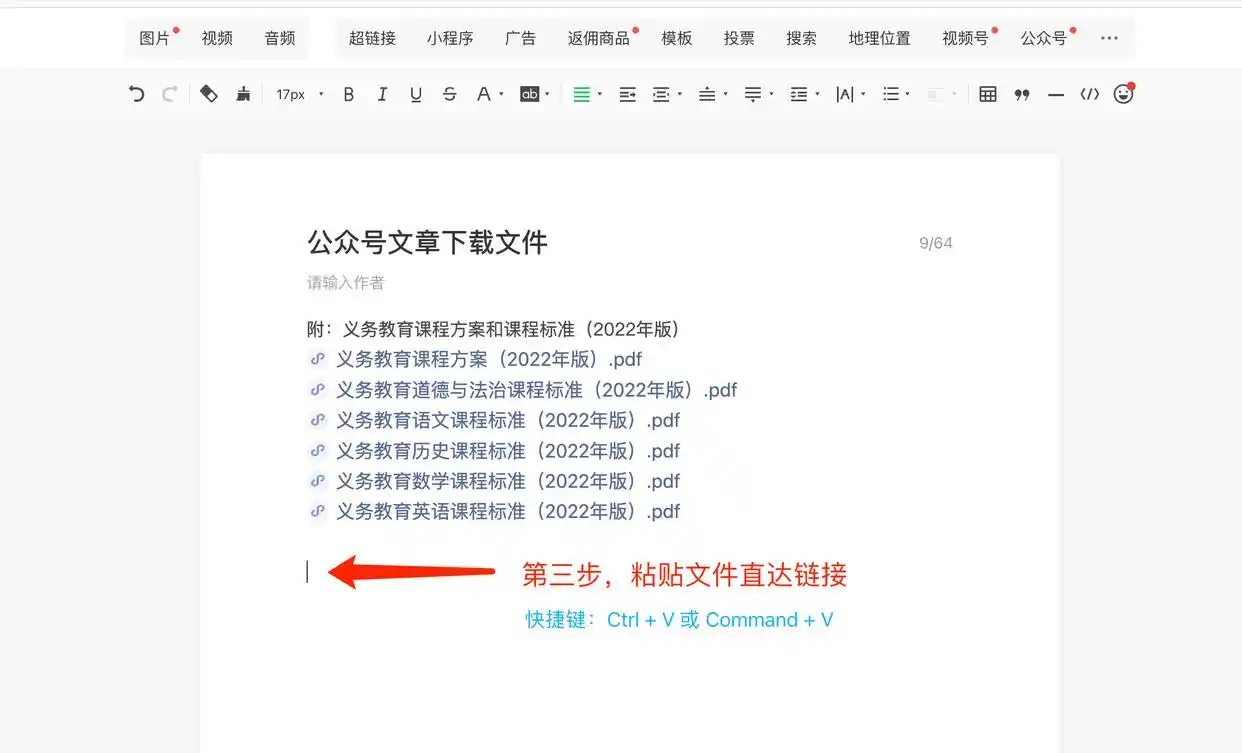Open 义务教育英语课程标准.pdf link
The width and height of the screenshot is (1242, 753).
point(507,512)
